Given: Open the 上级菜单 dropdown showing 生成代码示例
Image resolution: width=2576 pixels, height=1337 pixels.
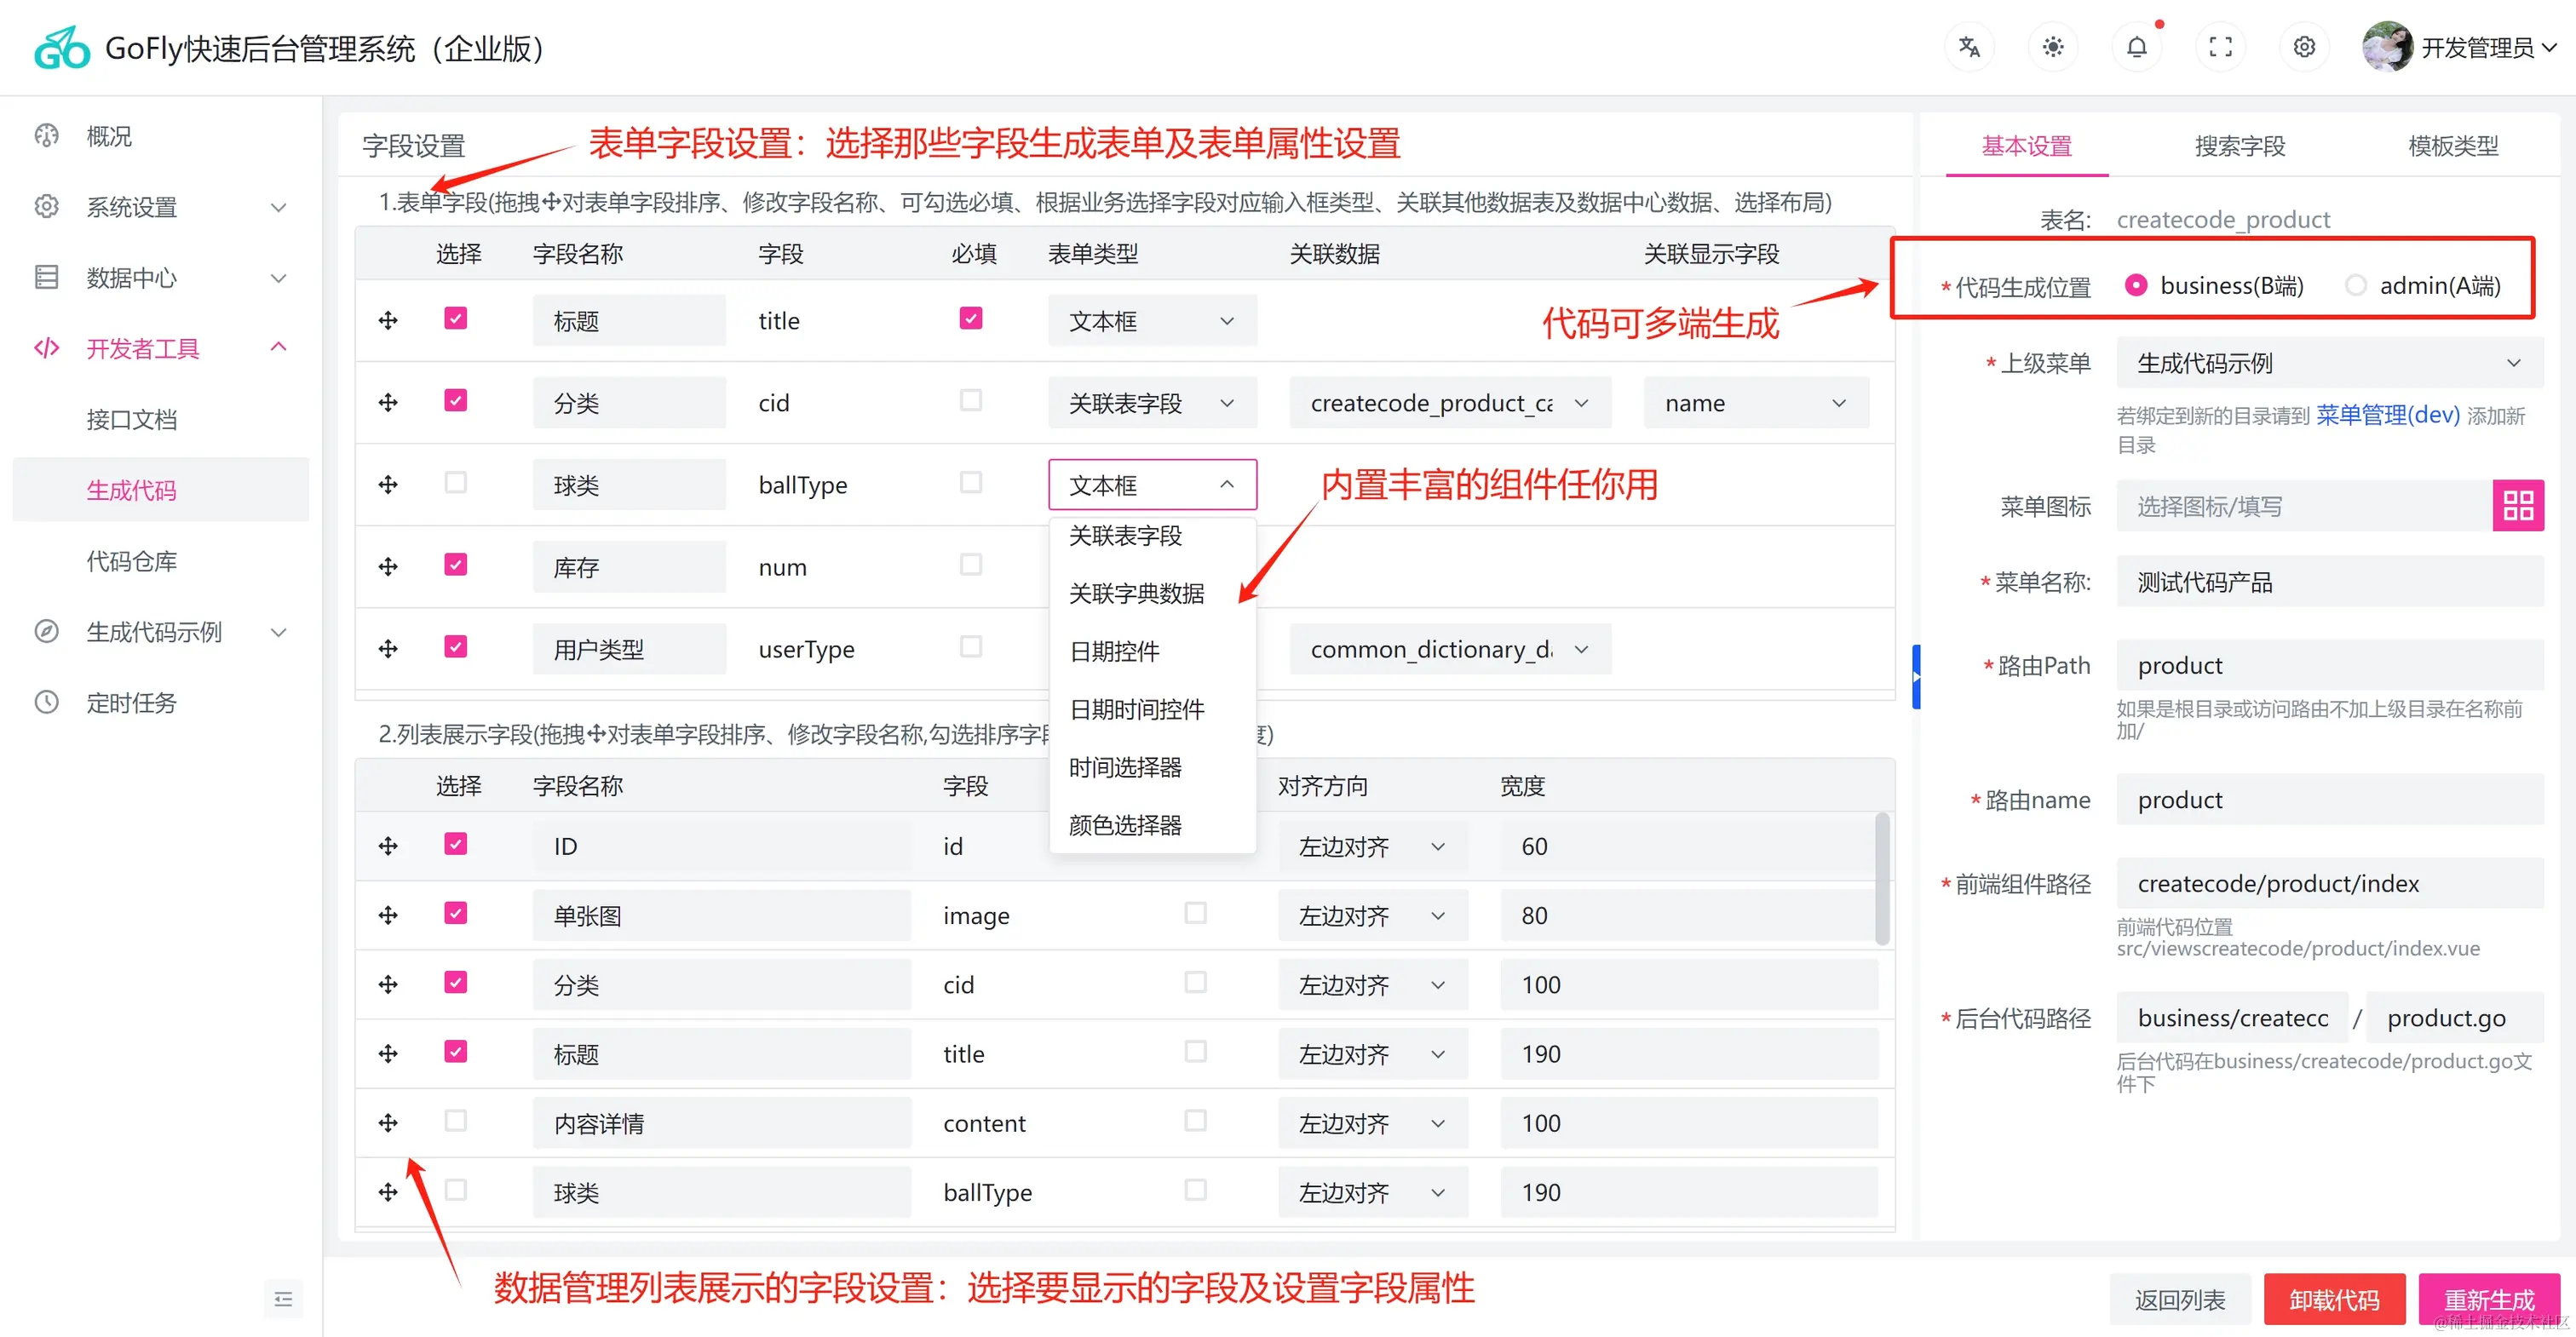Looking at the screenshot, I should click(2328, 363).
